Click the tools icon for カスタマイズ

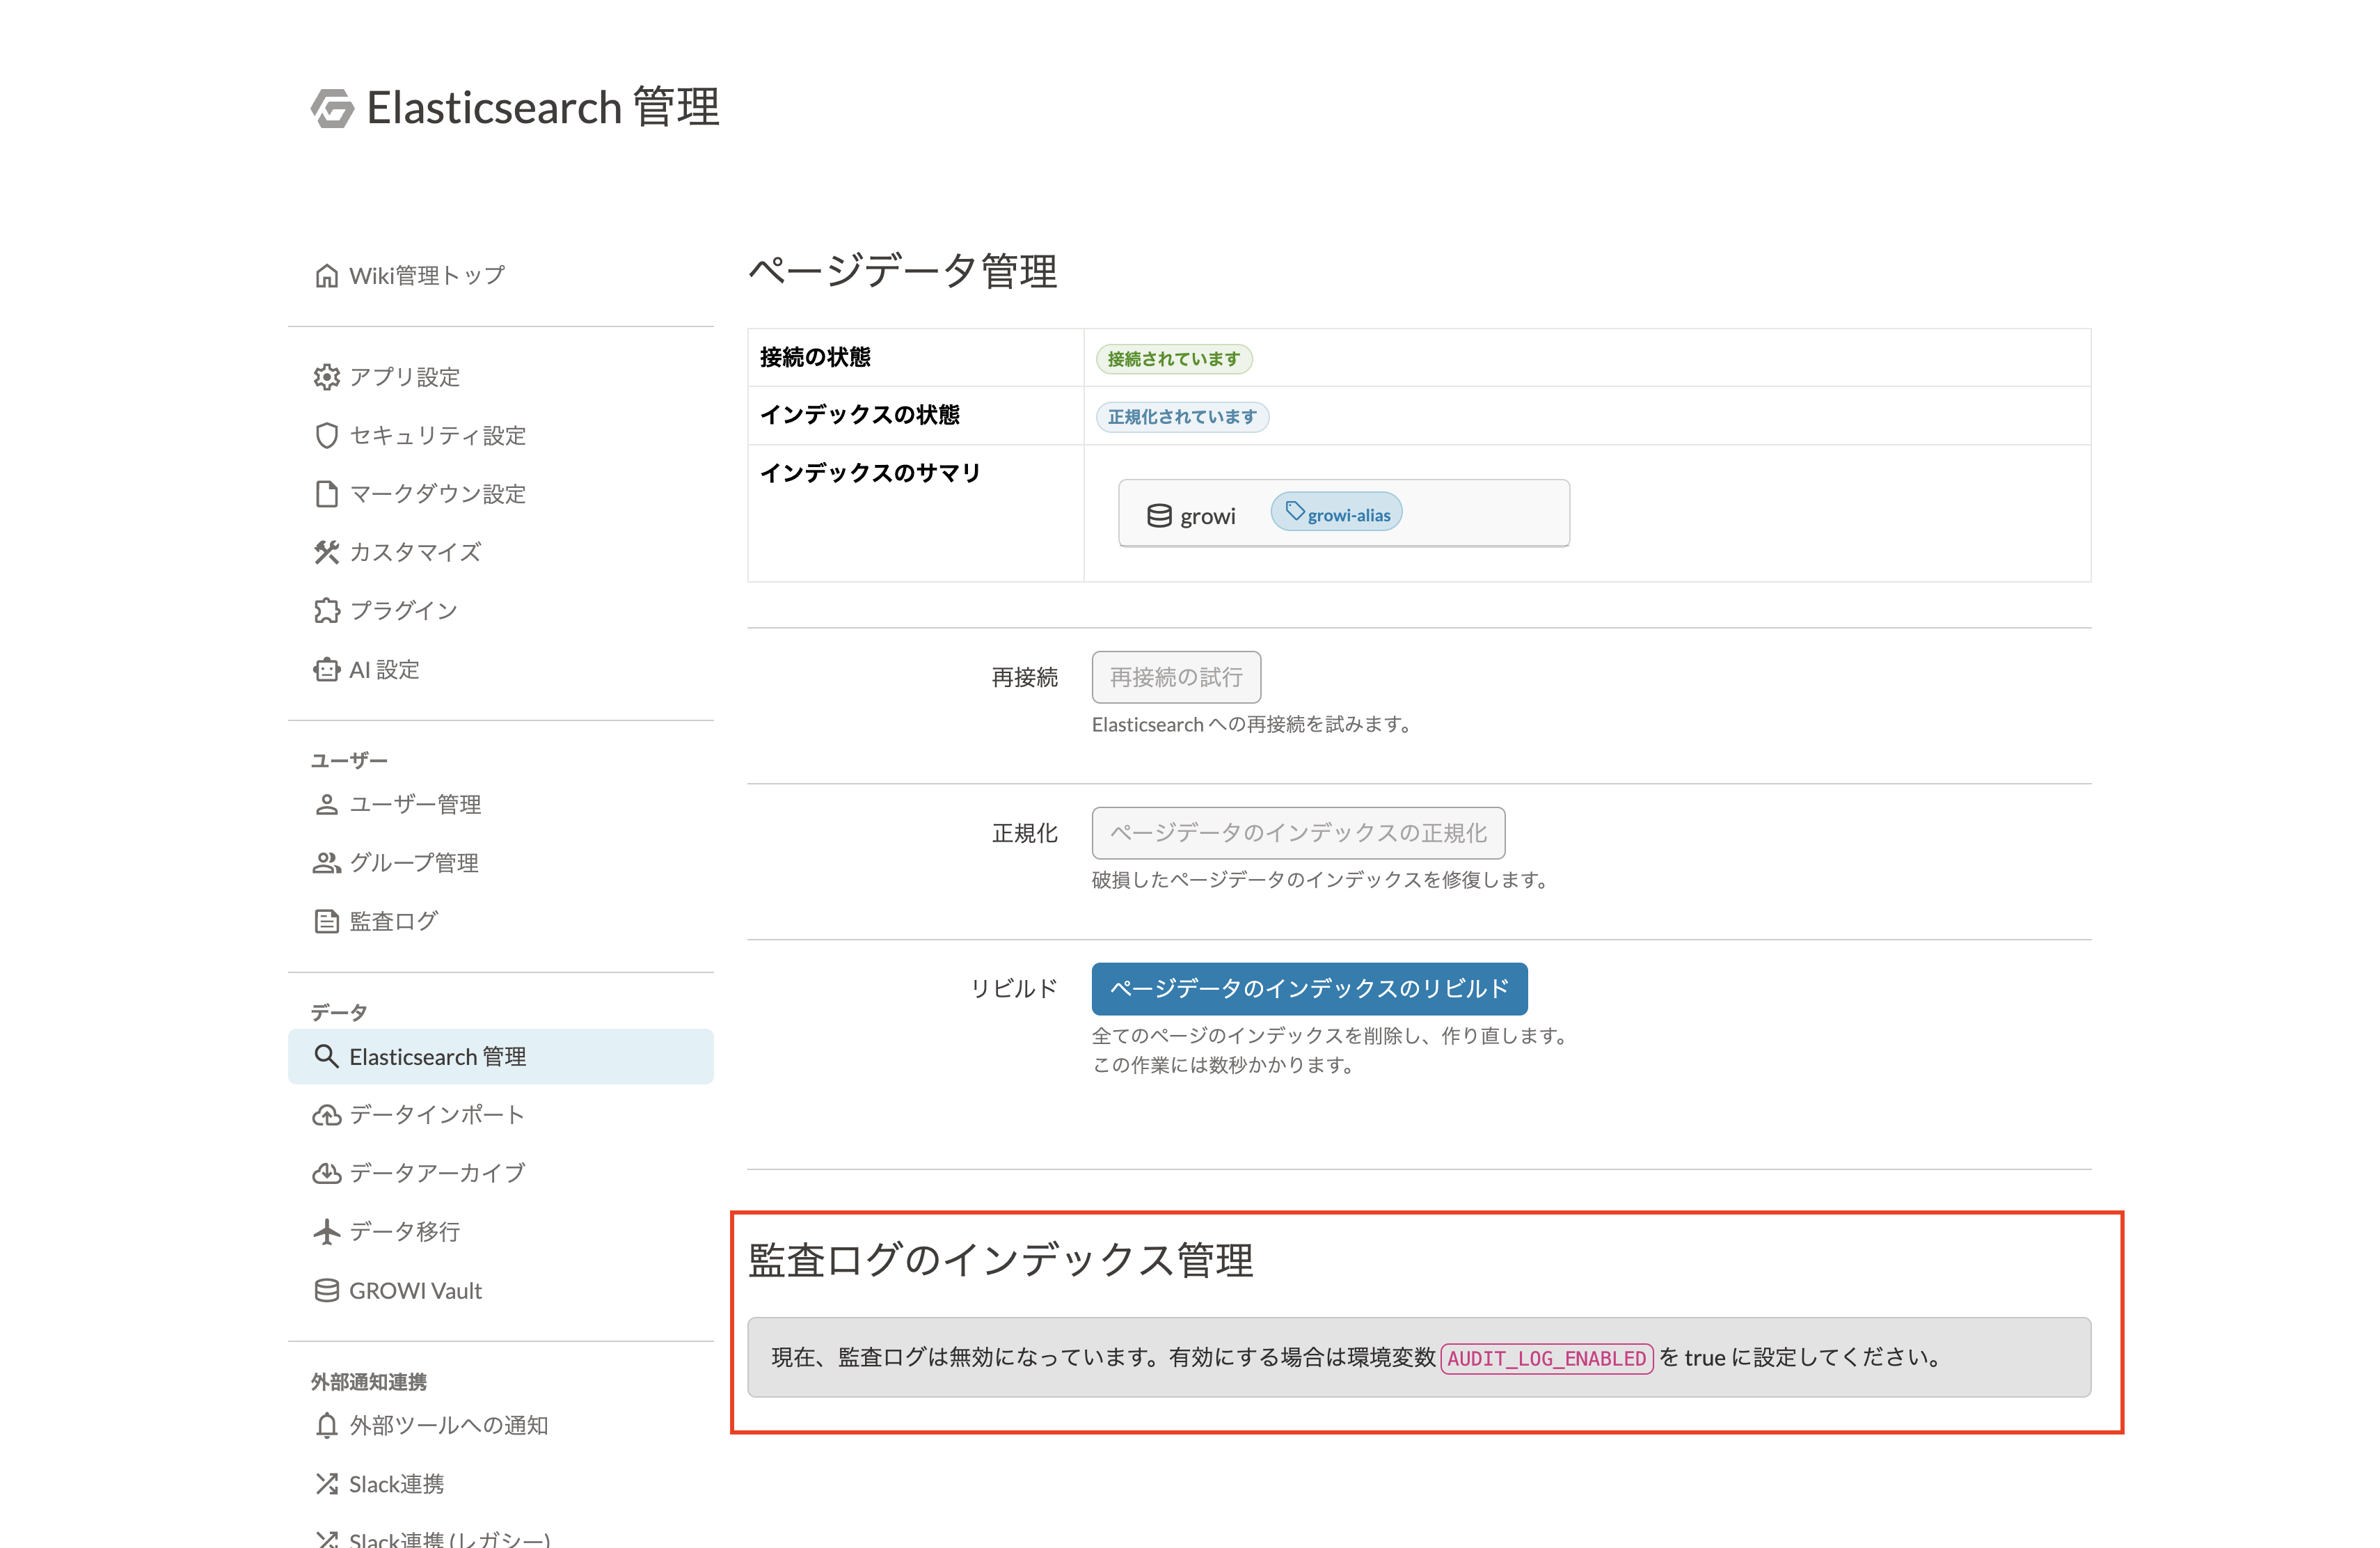click(326, 552)
